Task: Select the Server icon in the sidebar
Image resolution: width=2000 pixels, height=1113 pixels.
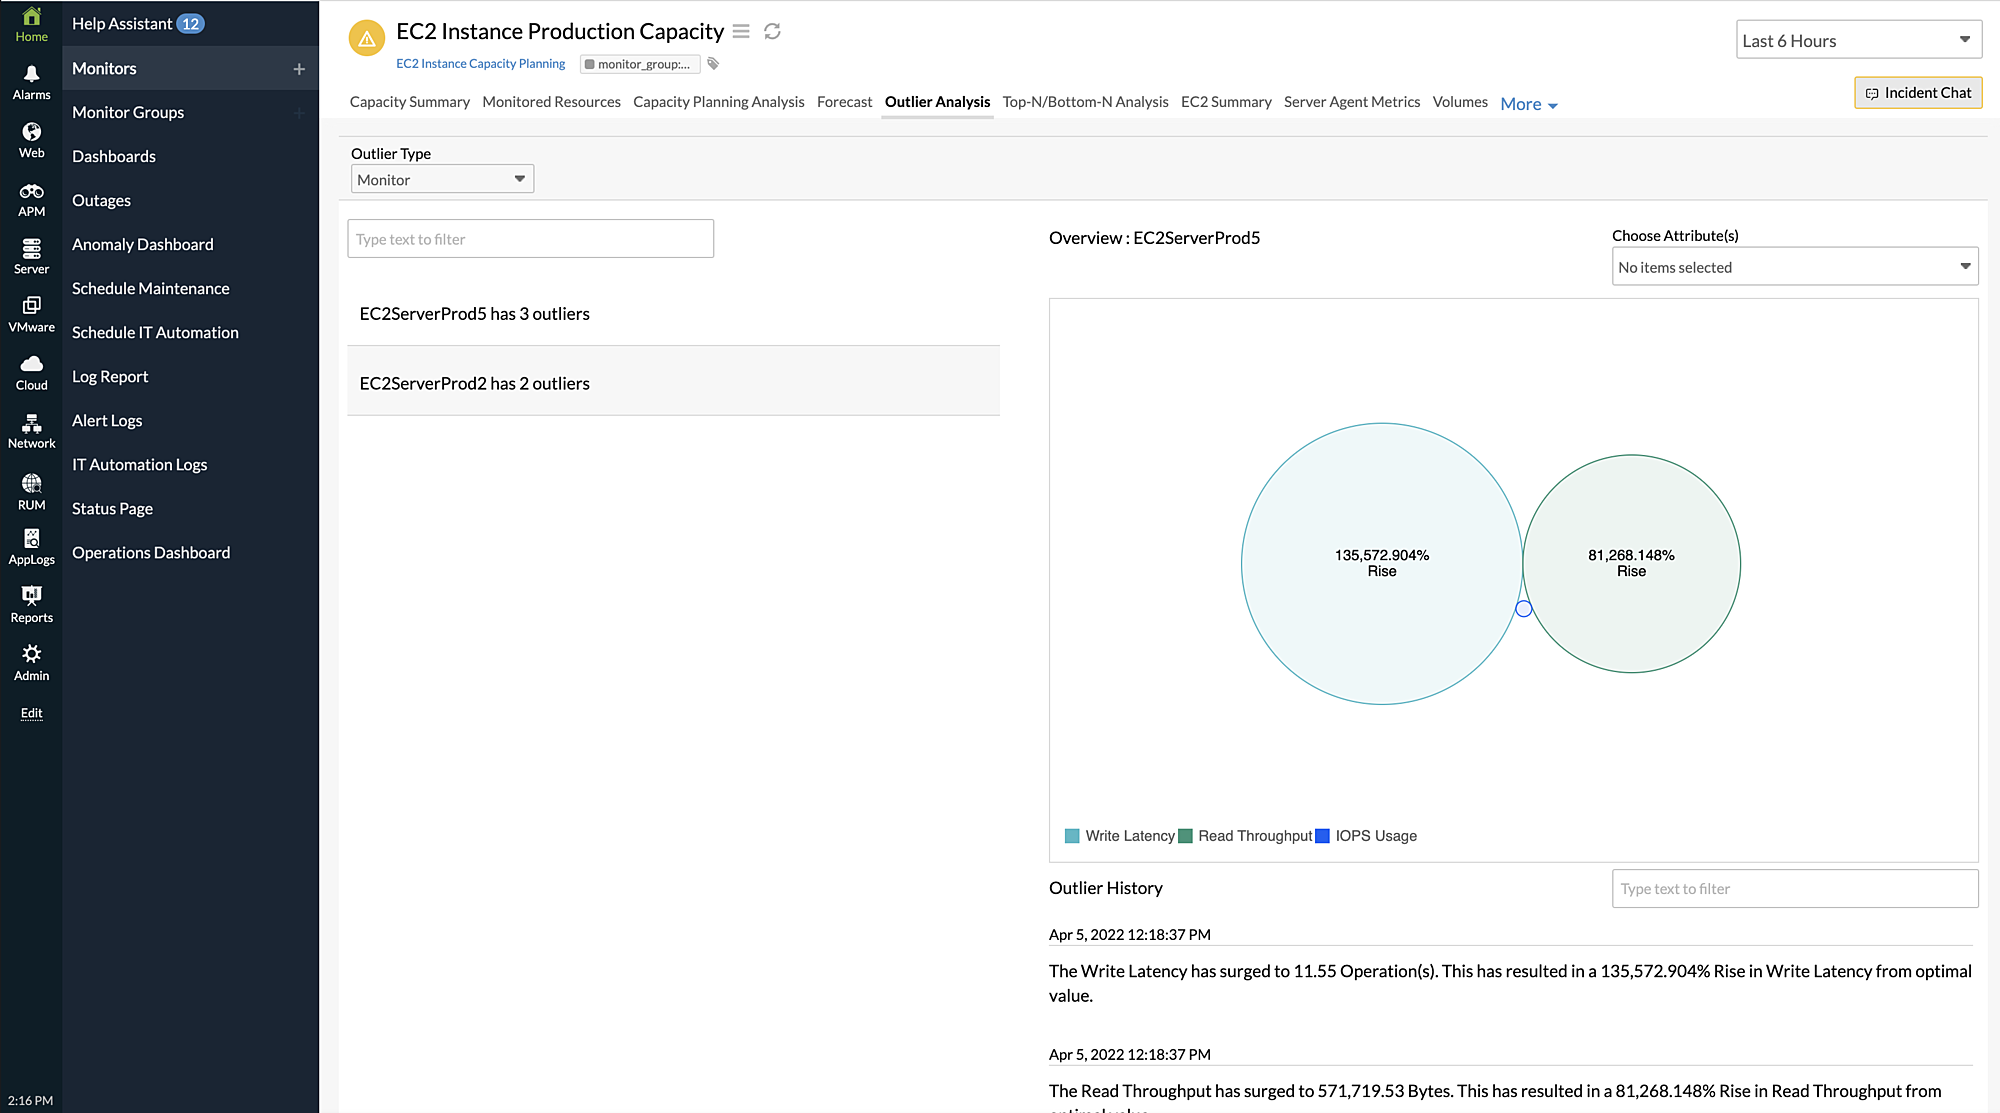Action: click(x=31, y=252)
